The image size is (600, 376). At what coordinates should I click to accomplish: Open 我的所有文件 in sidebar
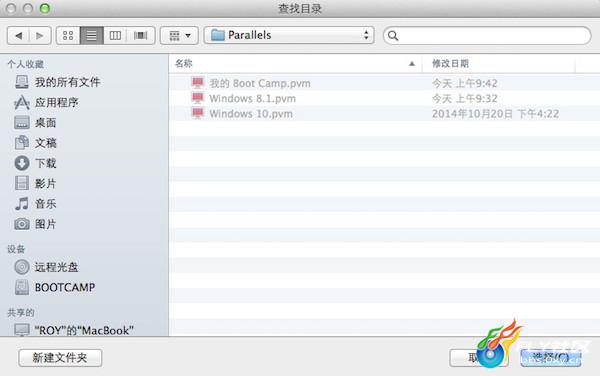coord(67,82)
